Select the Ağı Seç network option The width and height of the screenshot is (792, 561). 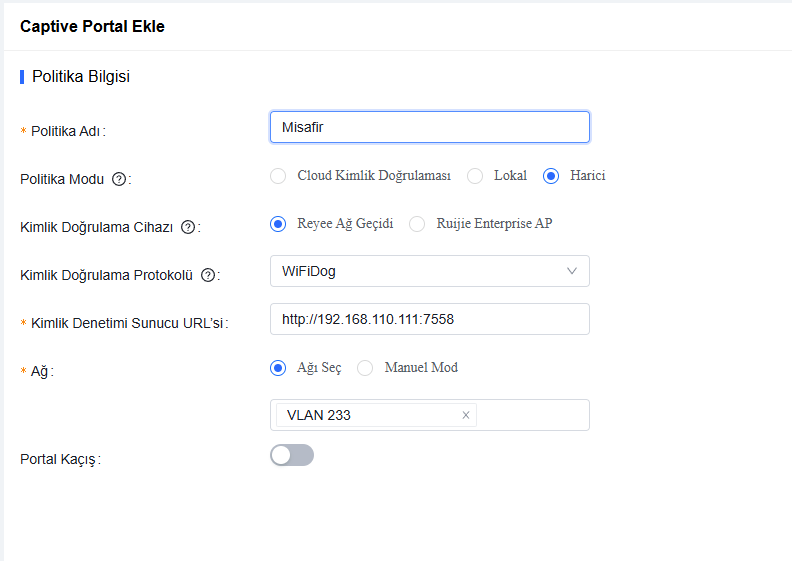pos(278,368)
